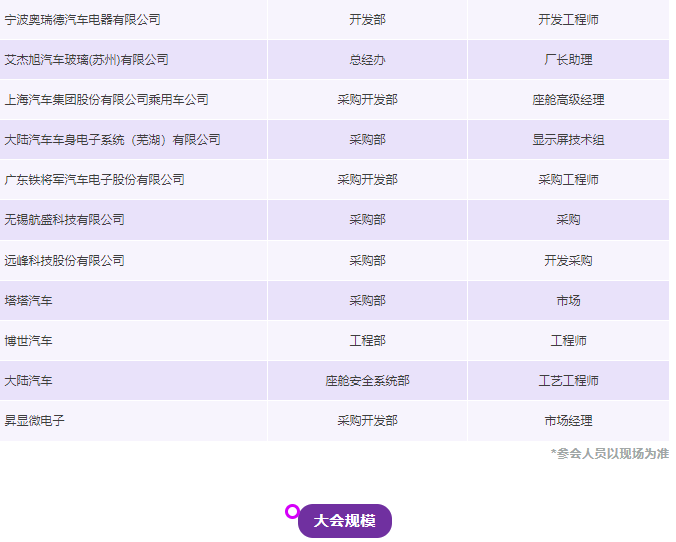
Task: Click 采购开发部 in 上海汽车集团 row
Action: click(367, 100)
